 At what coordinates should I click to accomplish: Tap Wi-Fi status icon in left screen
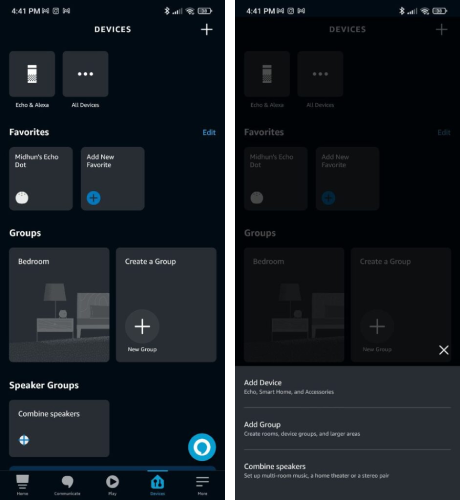(x=190, y=11)
